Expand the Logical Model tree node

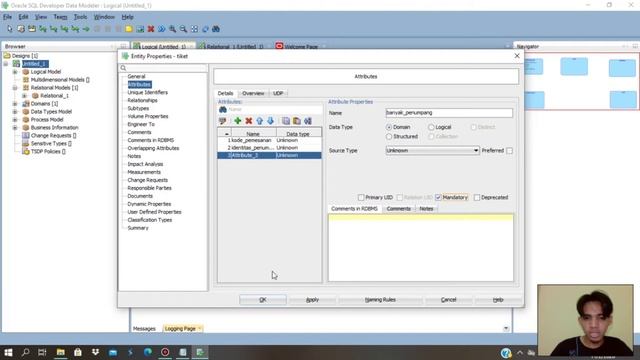15,72
